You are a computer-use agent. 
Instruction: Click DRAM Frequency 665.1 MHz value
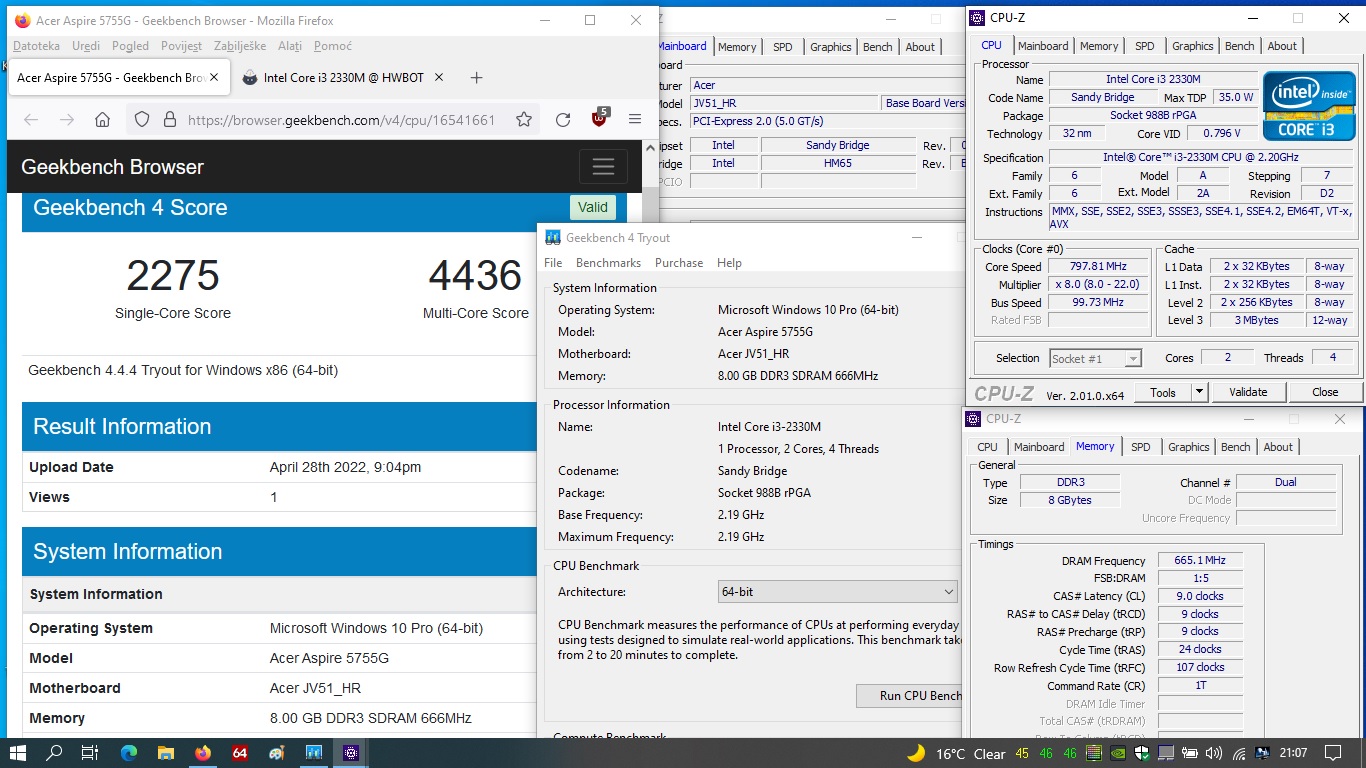coord(1200,560)
